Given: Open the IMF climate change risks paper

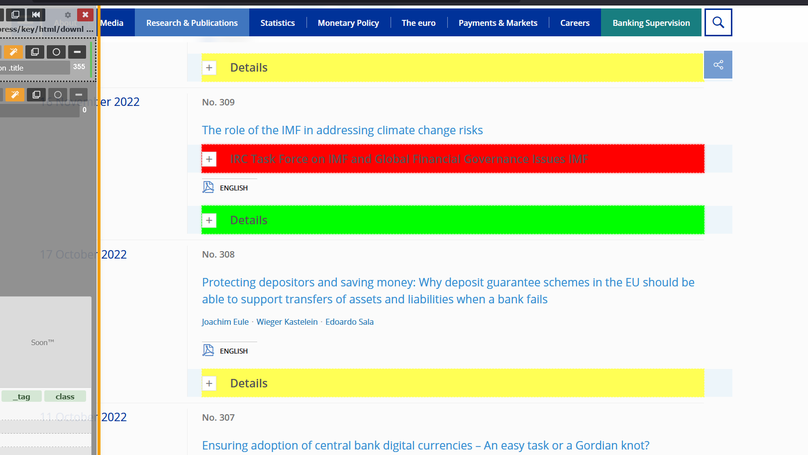Looking at the screenshot, I should [342, 130].
